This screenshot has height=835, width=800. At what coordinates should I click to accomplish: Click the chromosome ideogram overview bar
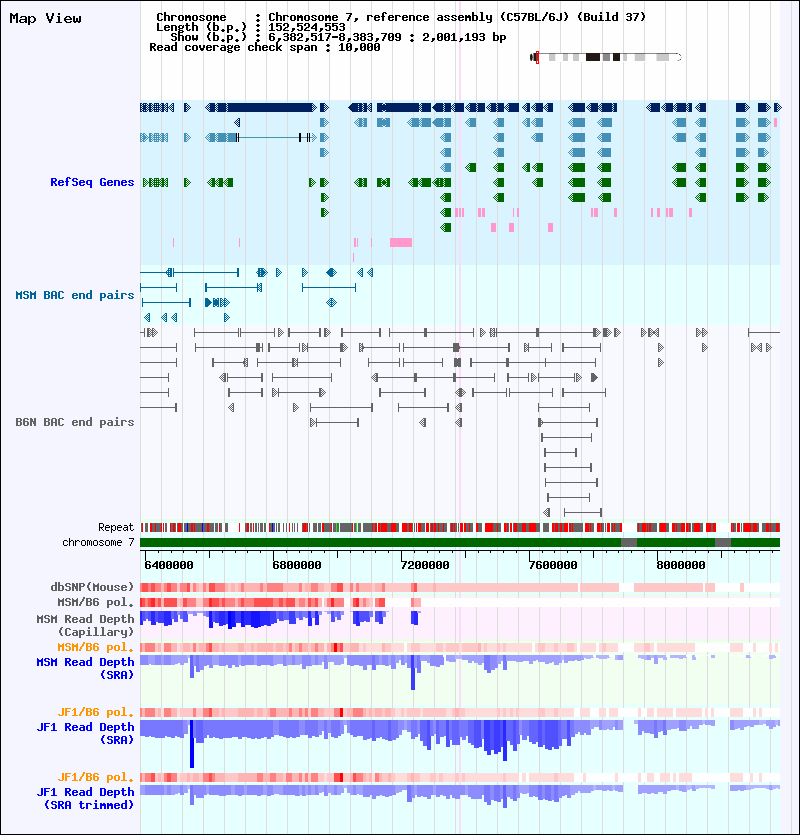606,57
